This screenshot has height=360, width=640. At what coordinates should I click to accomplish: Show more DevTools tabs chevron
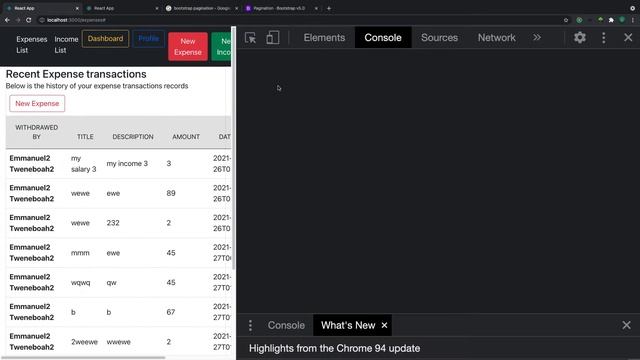537,38
